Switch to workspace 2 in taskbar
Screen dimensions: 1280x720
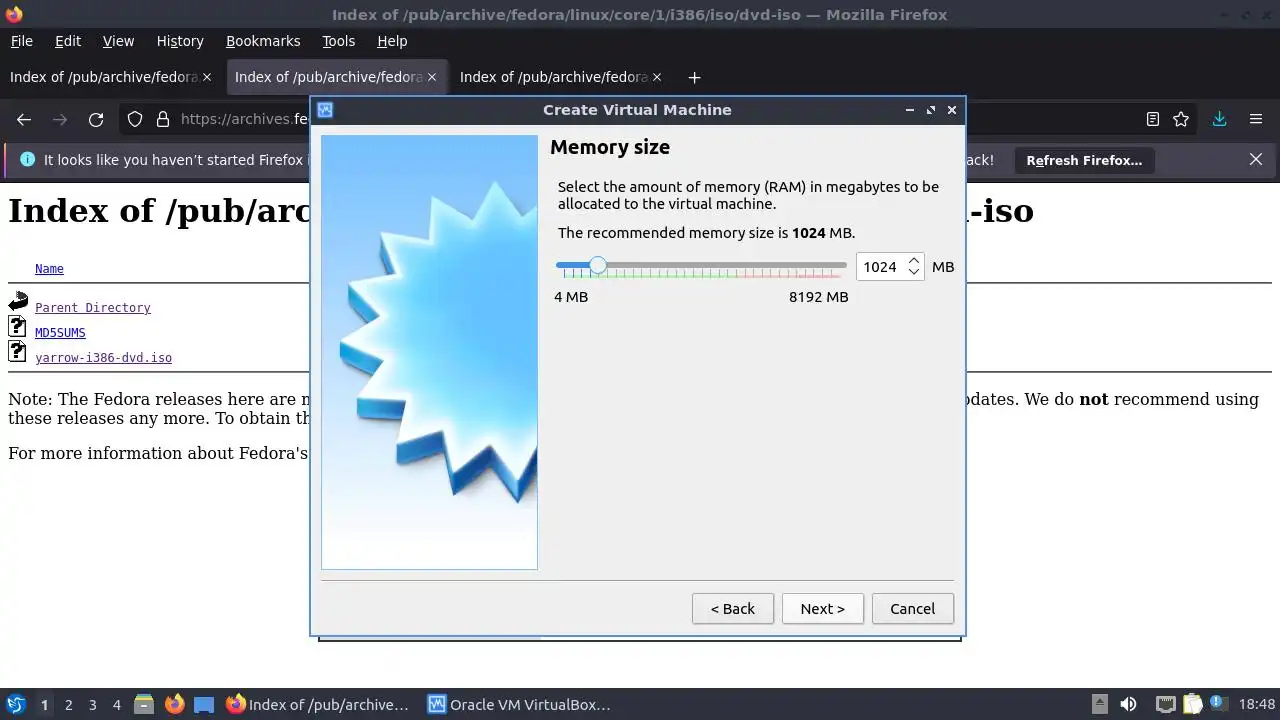coord(68,704)
